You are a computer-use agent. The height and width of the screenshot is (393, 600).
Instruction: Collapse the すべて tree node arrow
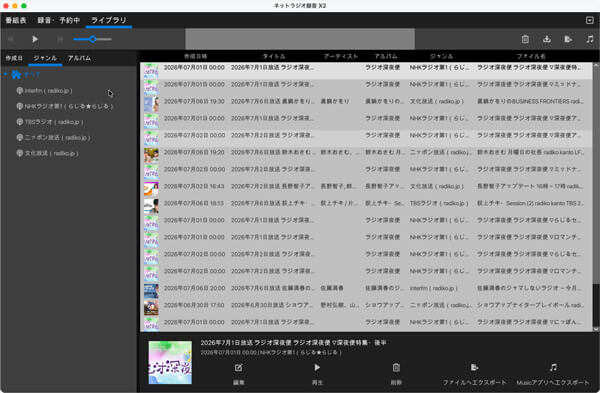coord(6,74)
